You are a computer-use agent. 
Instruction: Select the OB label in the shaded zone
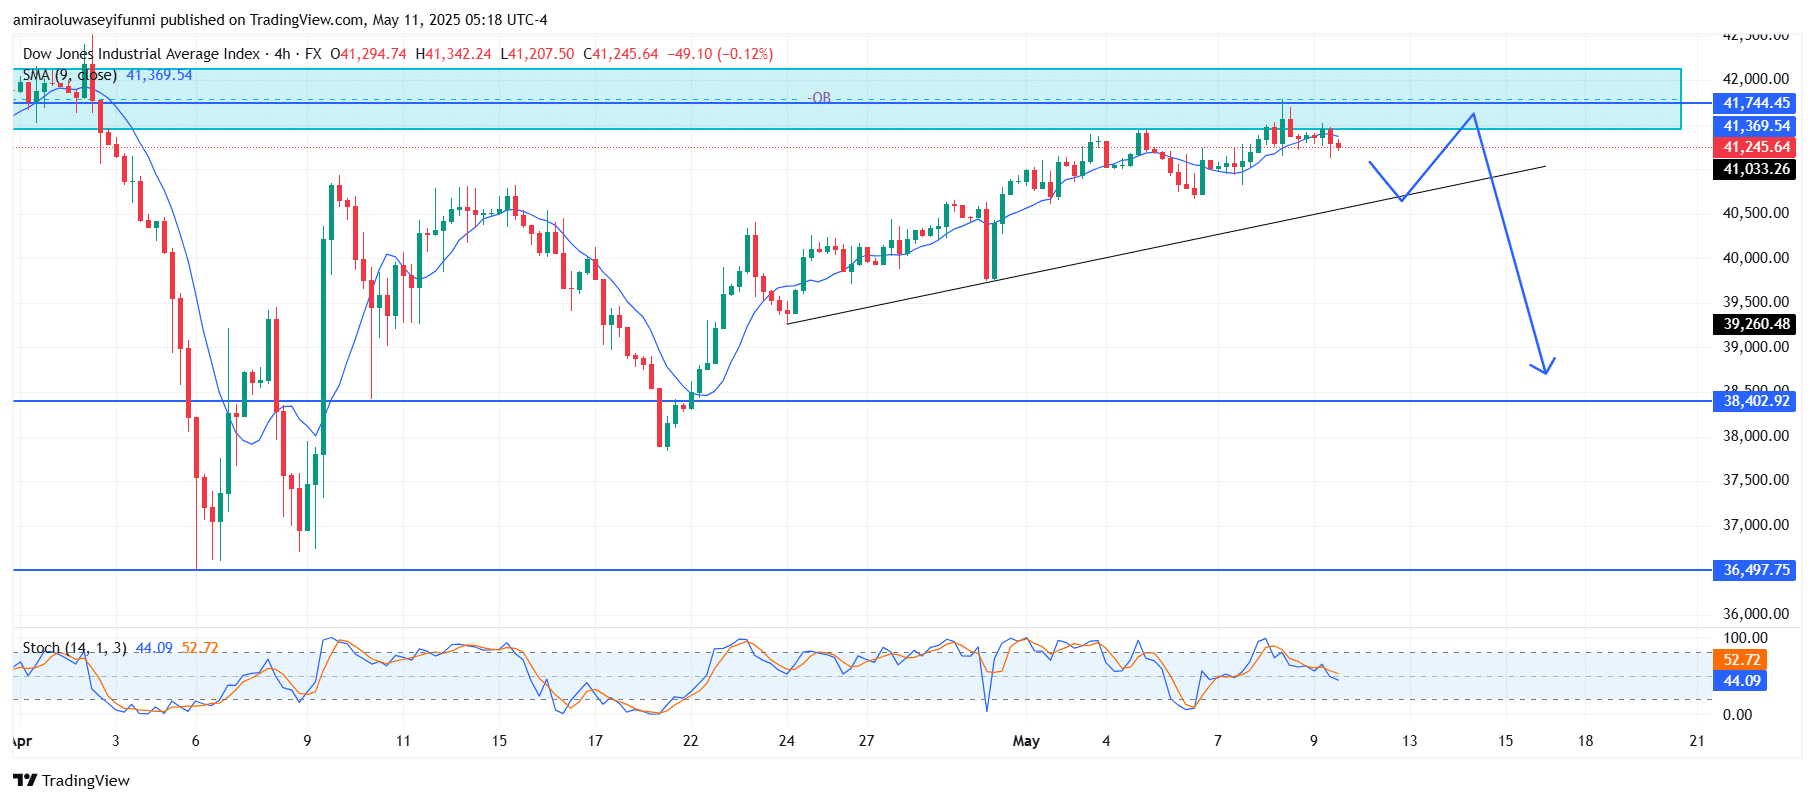click(821, 97)
